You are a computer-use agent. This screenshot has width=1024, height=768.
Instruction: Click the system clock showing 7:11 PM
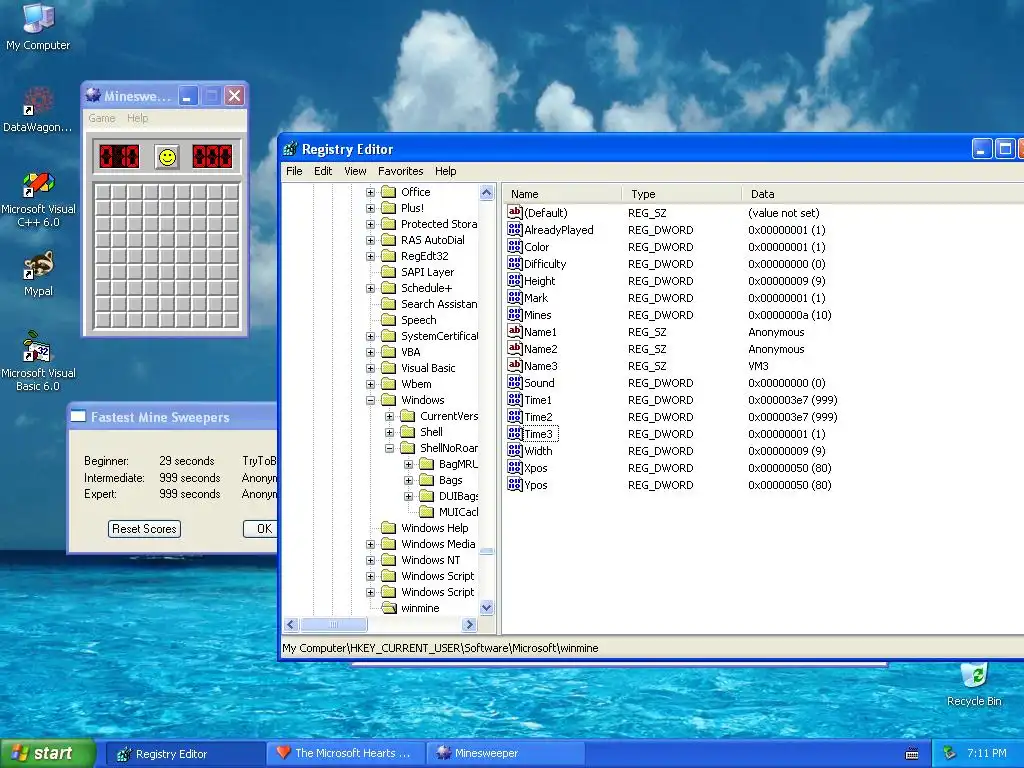click(x=986, y=753)
